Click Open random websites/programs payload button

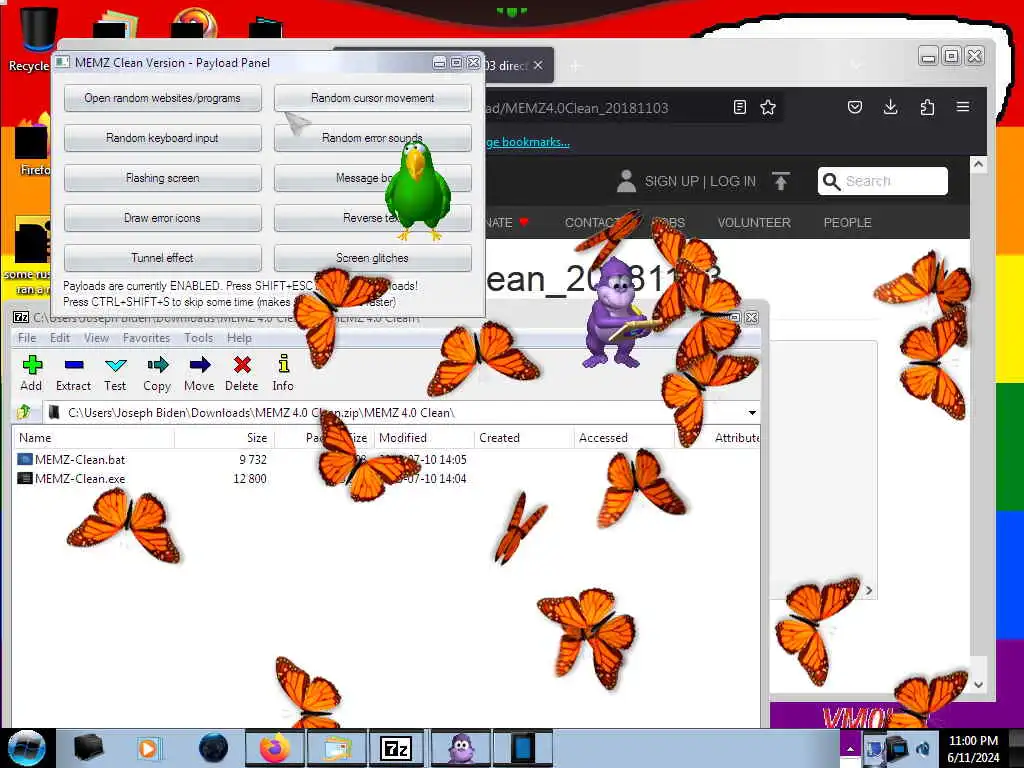tap(163, 98)
